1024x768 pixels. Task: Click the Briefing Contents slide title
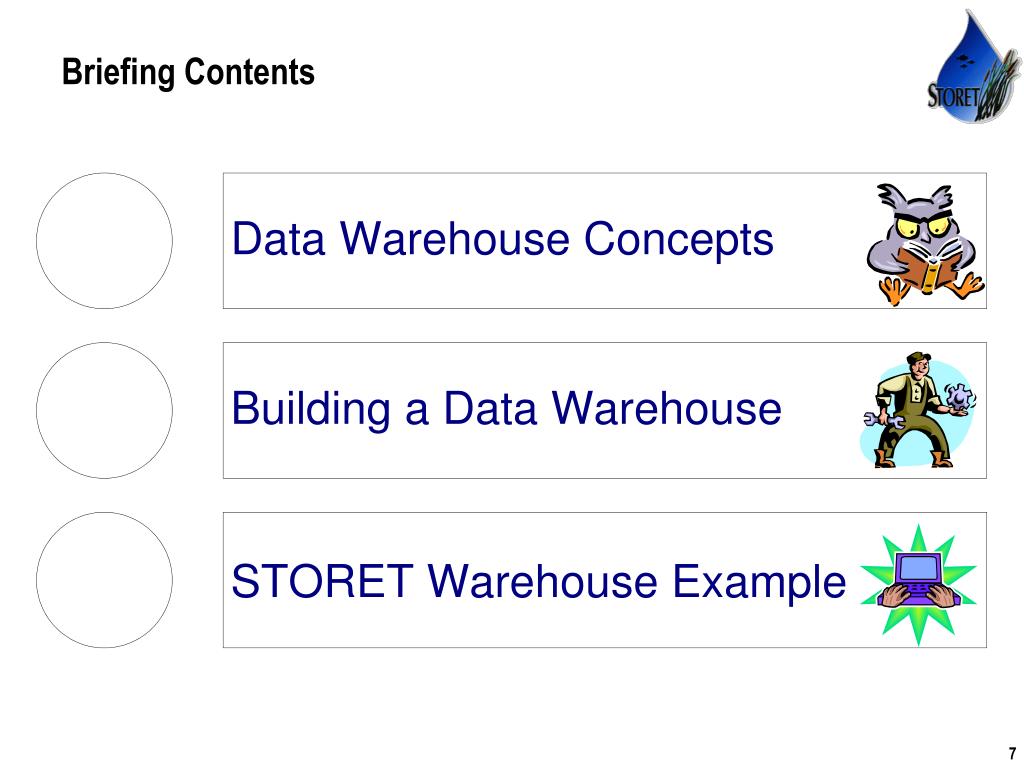coord(188,72)
